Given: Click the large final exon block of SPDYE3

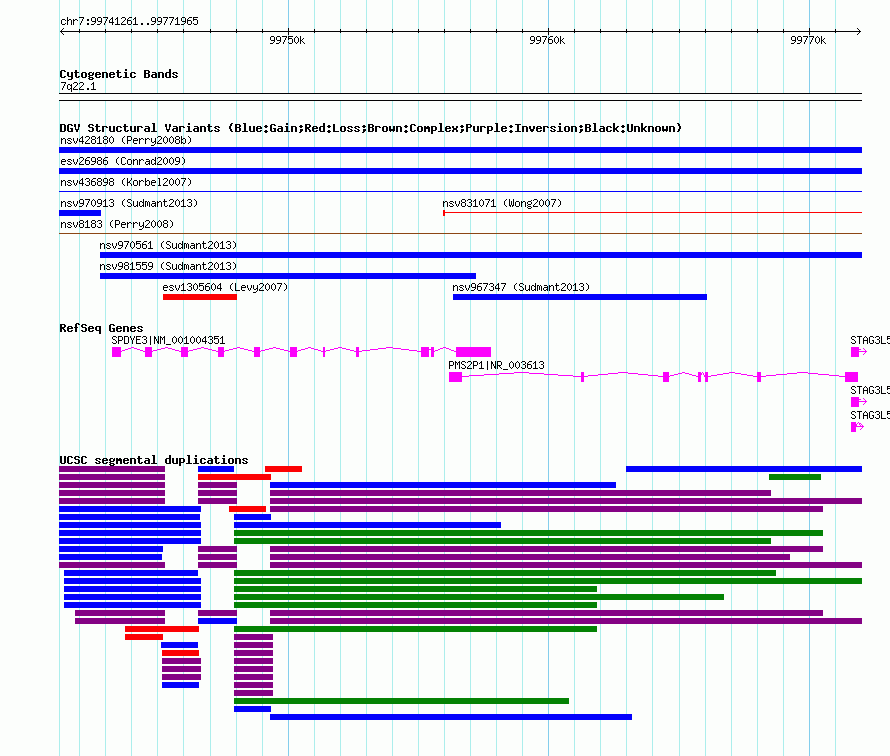Looking at the screenshot, I should pos(473,352).
